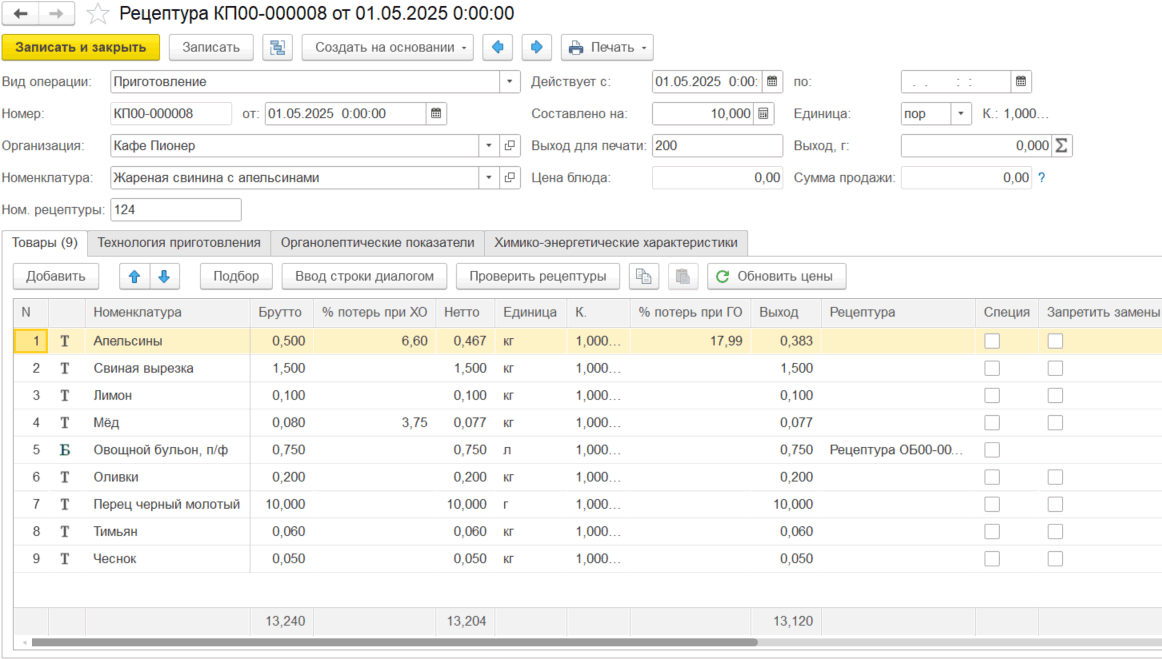Click the horizontal scrollbar under the table

tap(390, 642)
